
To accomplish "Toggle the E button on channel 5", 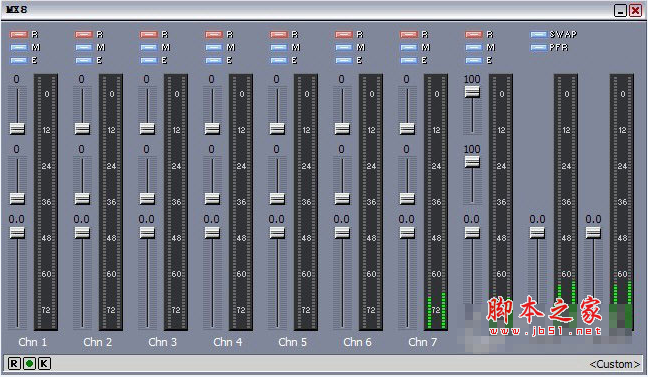I will pyautogui.click(x=279, y=60).
